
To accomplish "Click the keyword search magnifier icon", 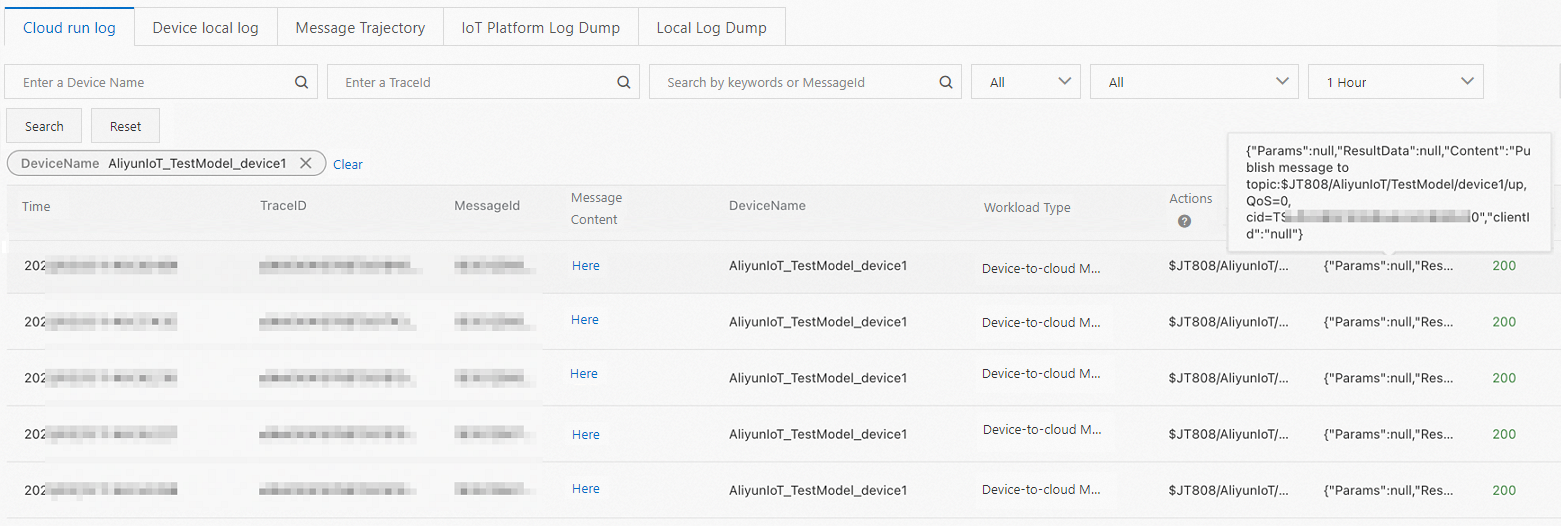I will (945, 83).
